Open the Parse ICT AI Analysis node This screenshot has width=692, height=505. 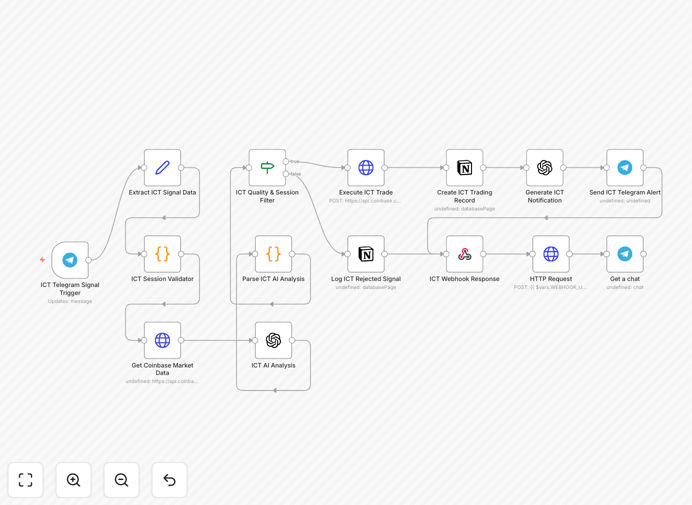click(x=273, y=254)
